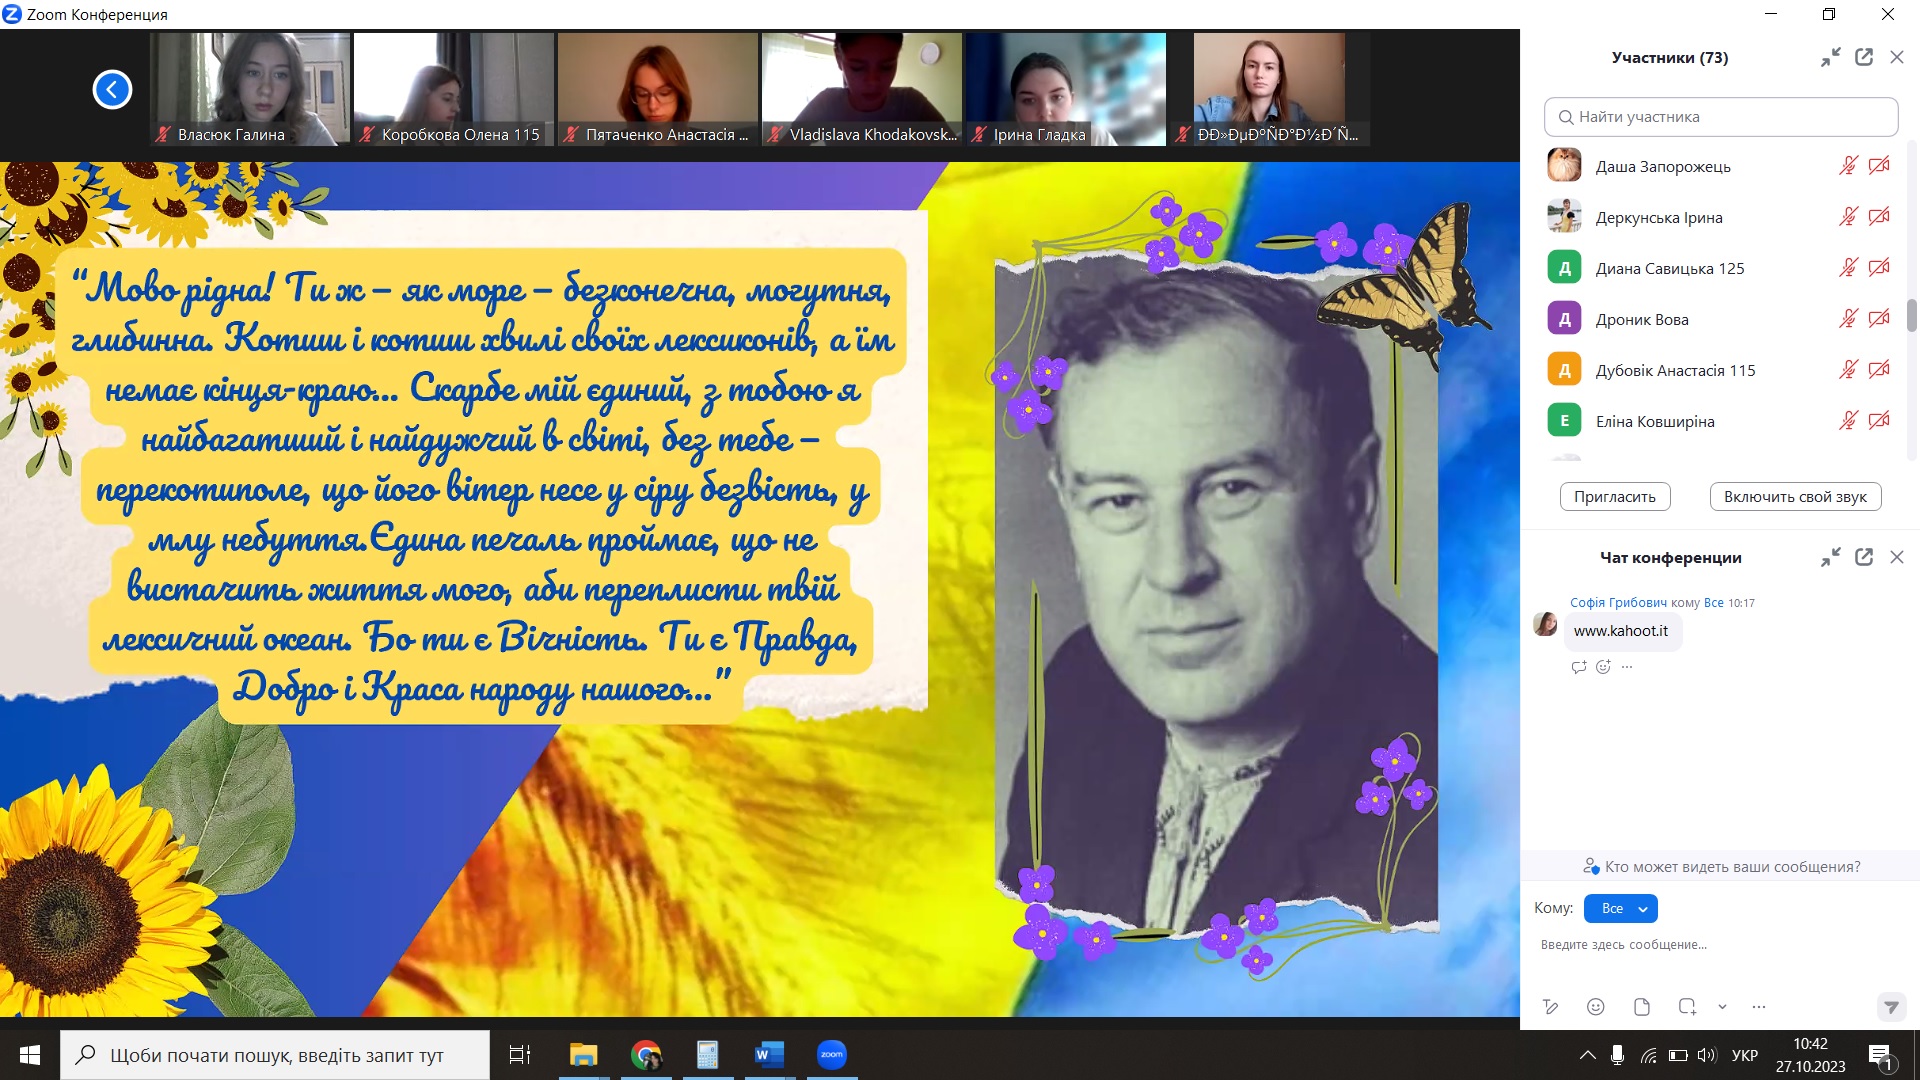
Task: Reply to Софія Грибович's message
Action: click(x=1579, y=667)
